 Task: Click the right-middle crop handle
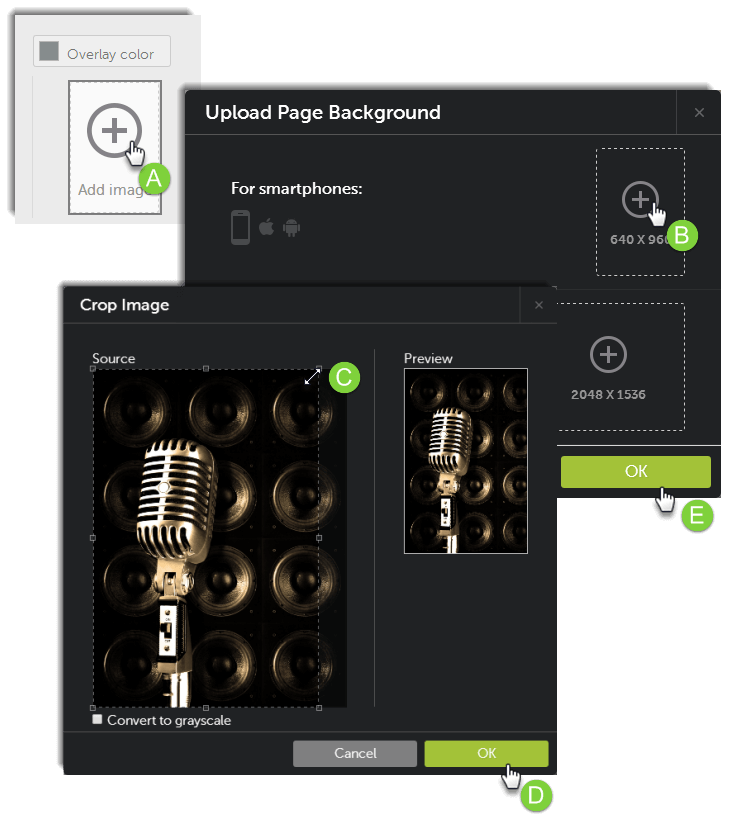click(x=319, y=538)
